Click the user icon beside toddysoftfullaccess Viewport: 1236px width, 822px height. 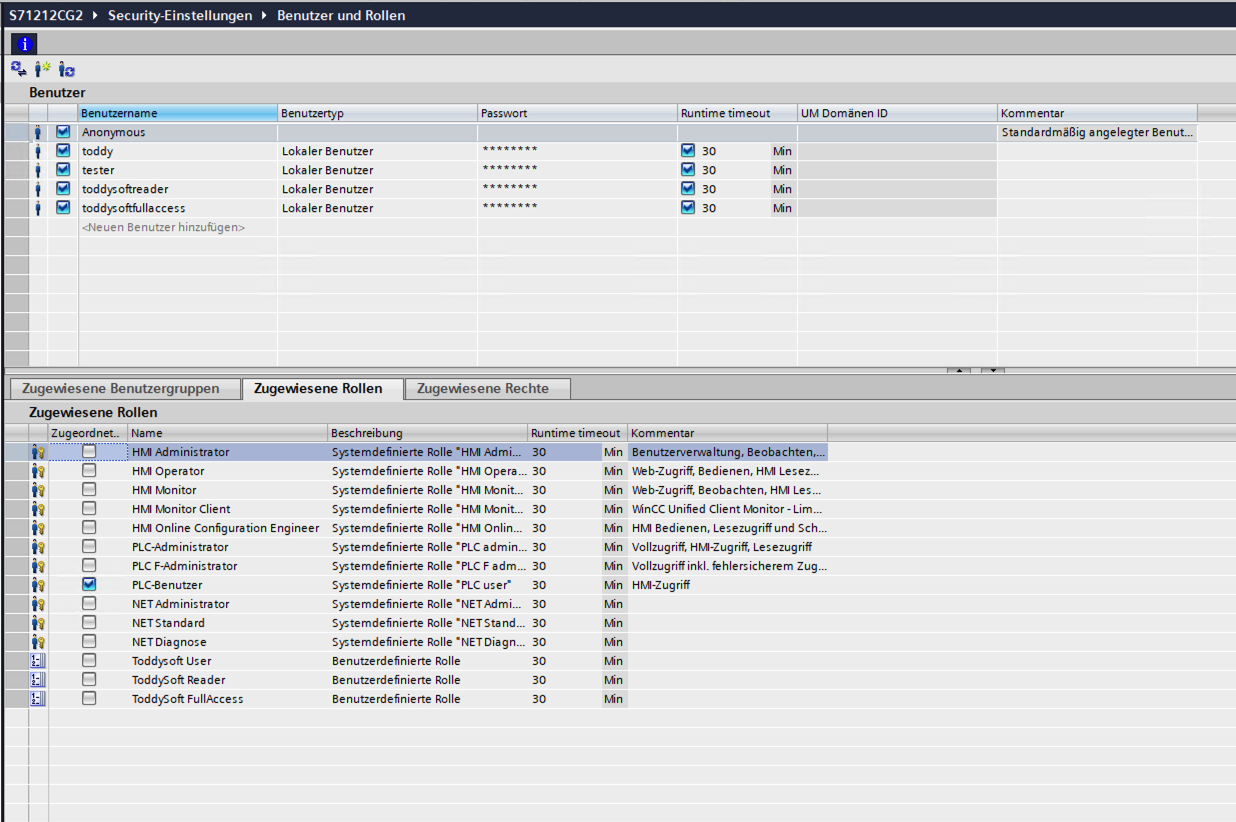pyautogui.click(x=38, y=208)
